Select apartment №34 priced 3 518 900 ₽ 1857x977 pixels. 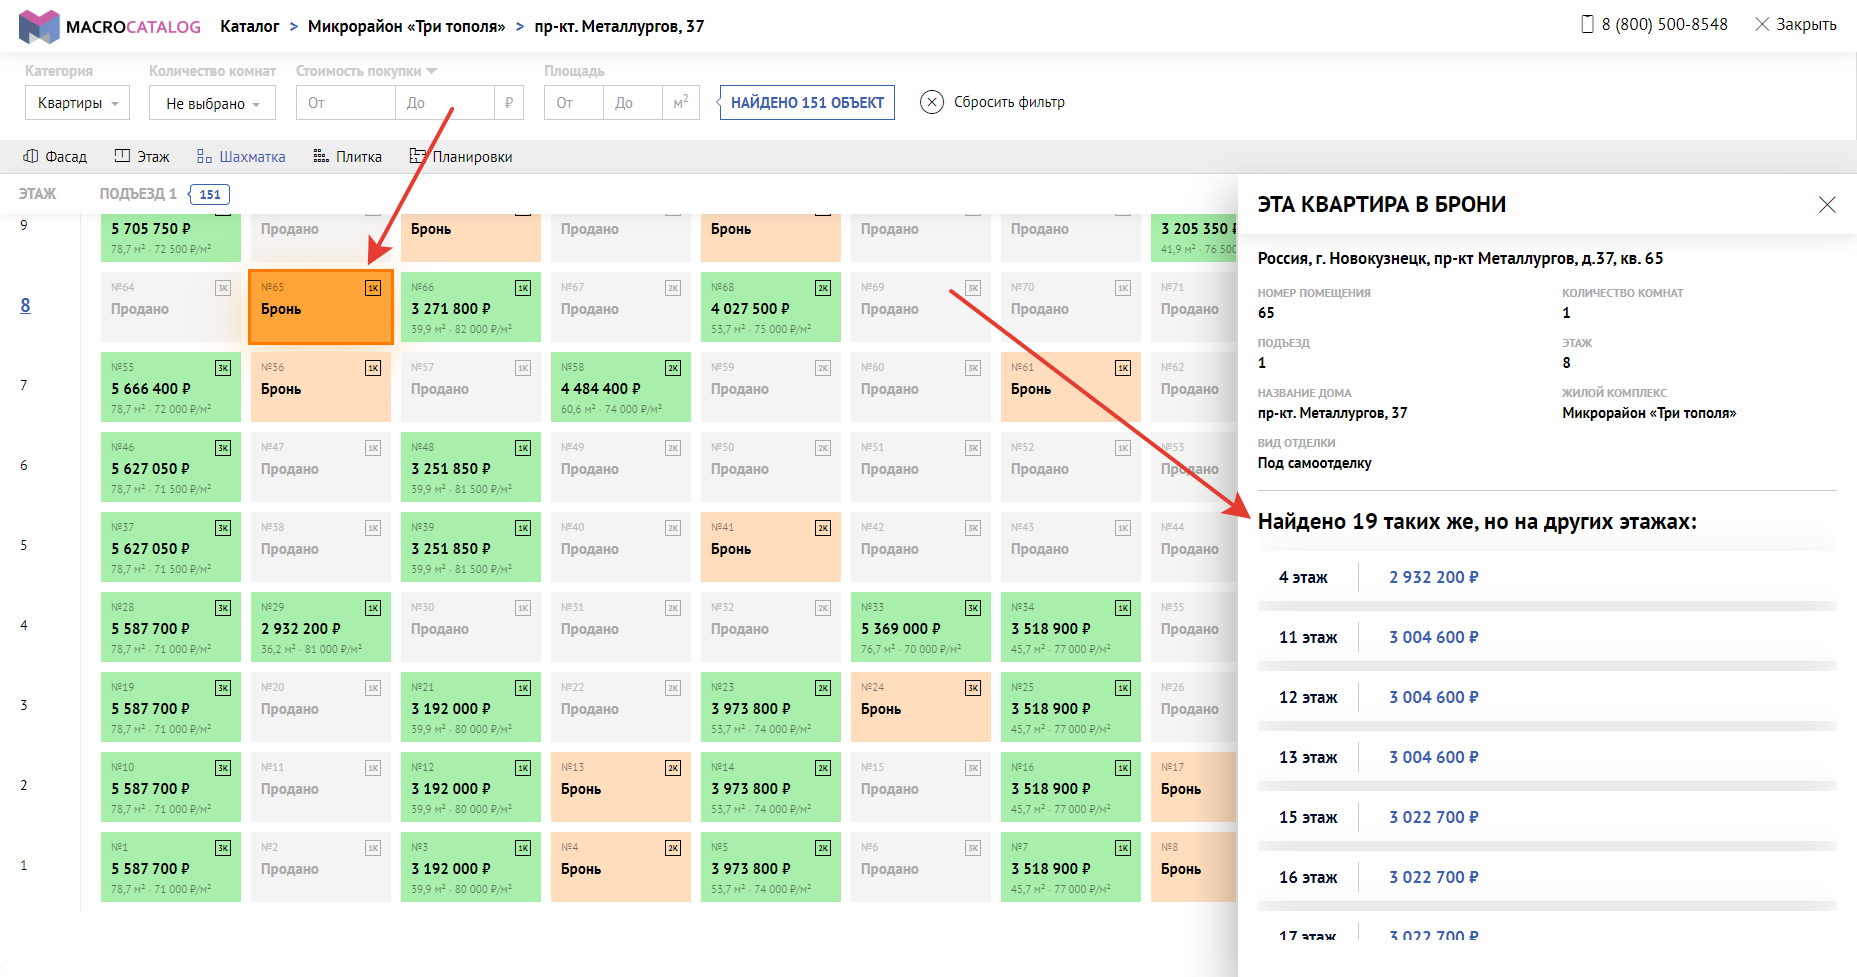point(1071,627)
